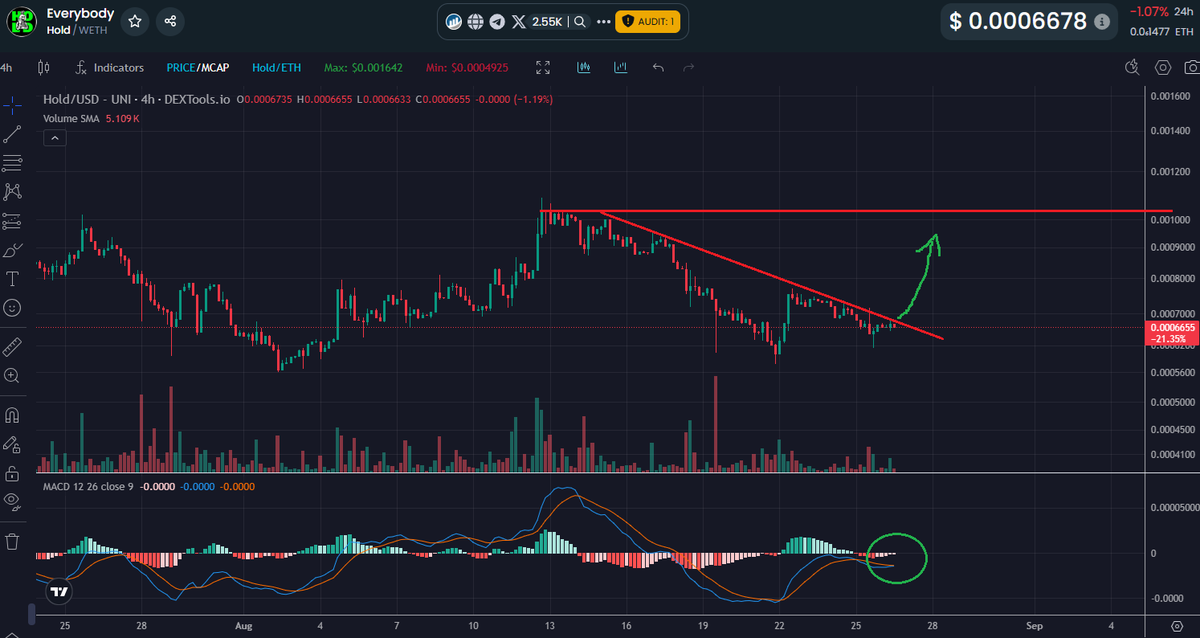This screenshot has height=638, width=1200.
Task: Click the -1.07% 24h change value
Action: coord(1151,12)
